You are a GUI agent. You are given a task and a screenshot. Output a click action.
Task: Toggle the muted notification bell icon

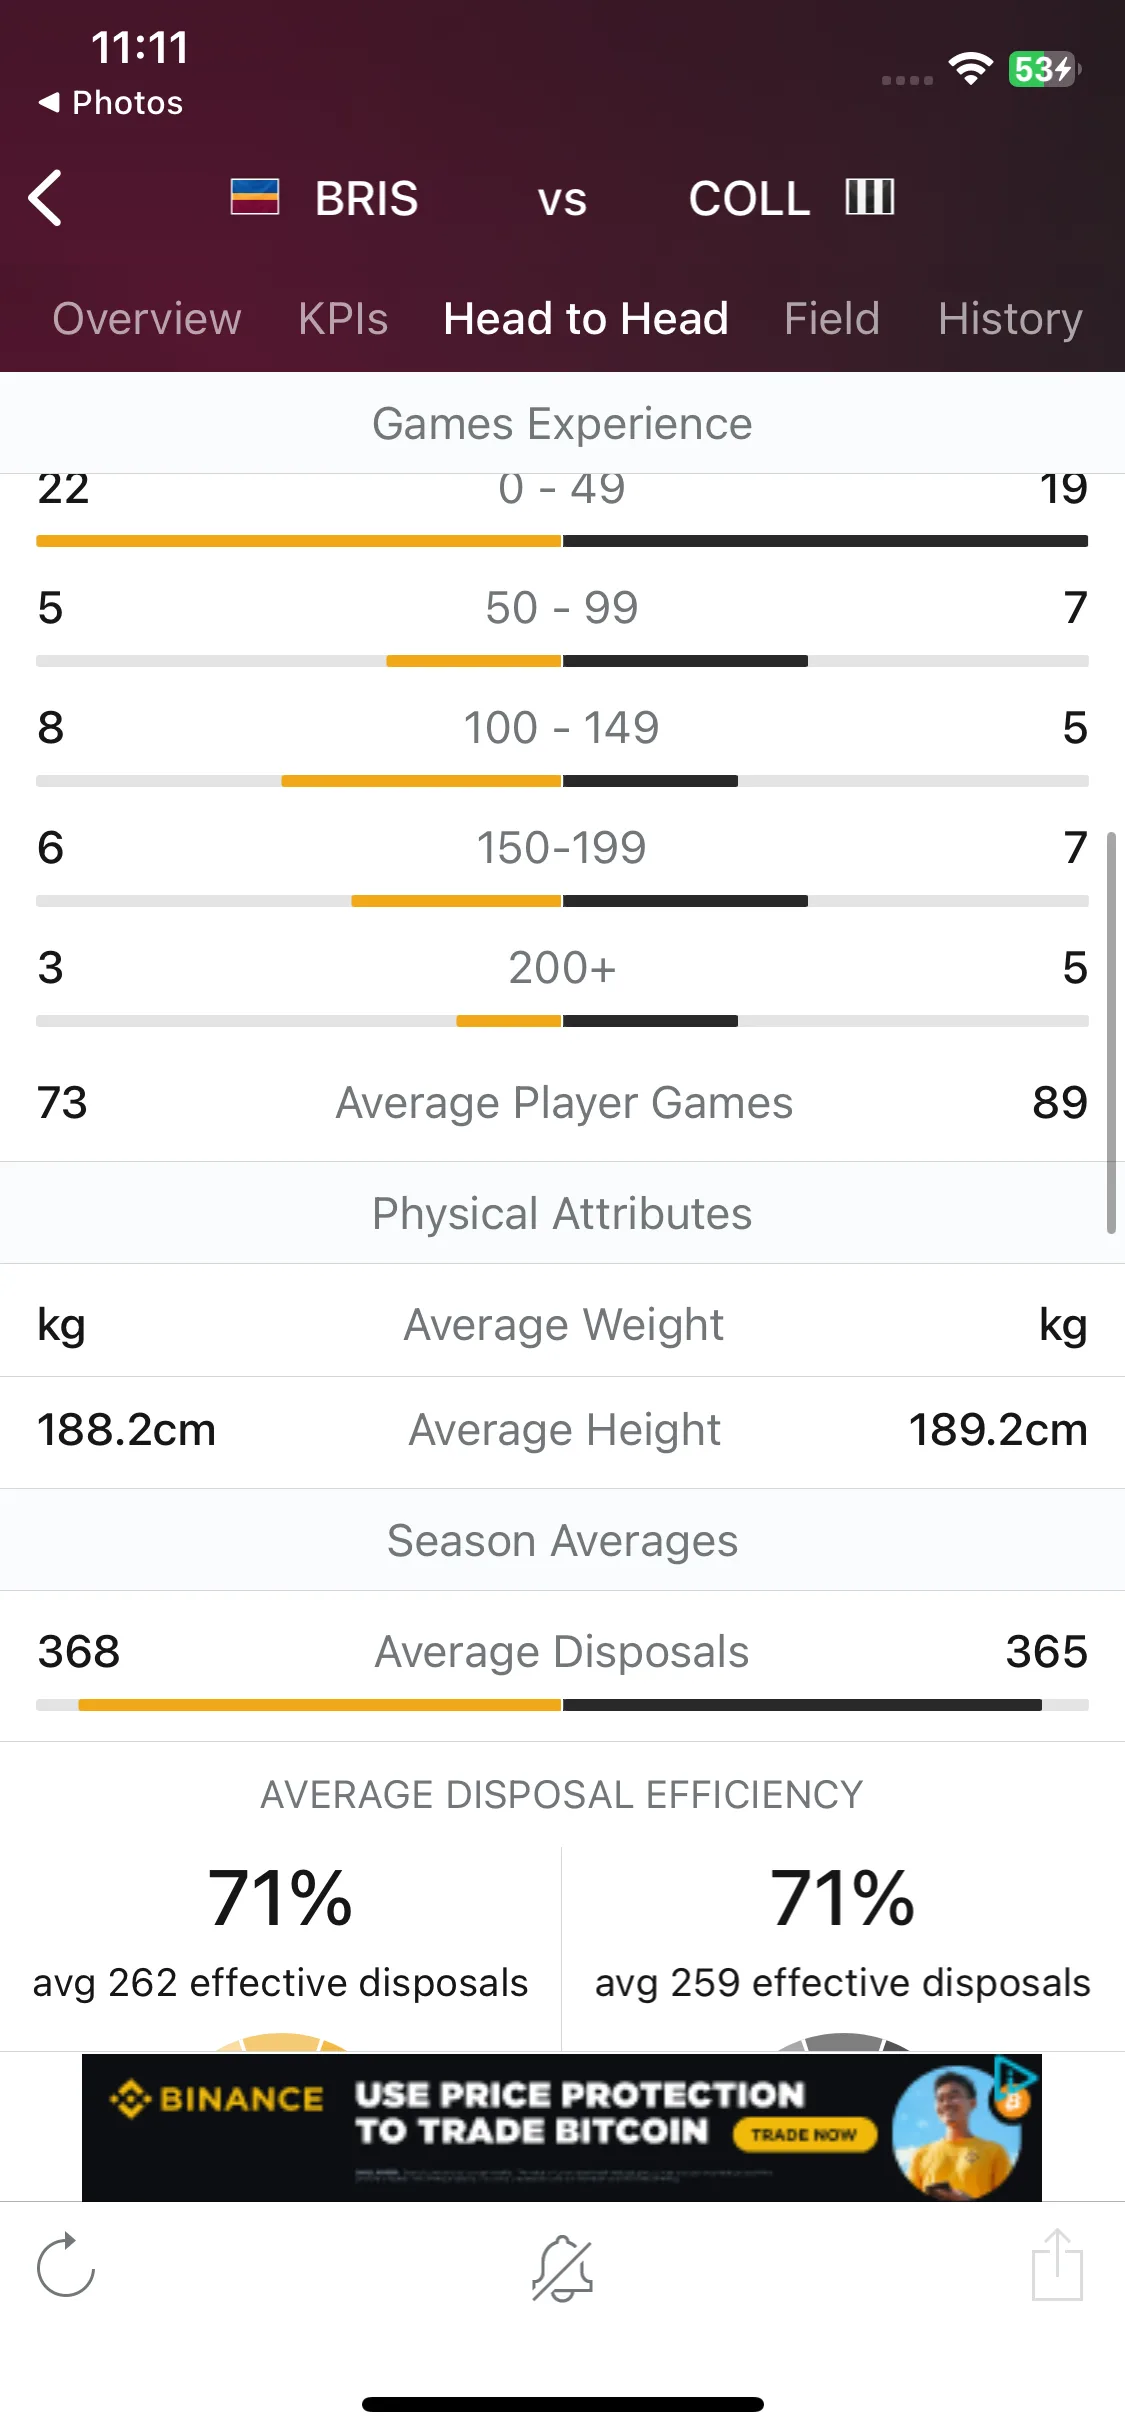[562, 2268]
